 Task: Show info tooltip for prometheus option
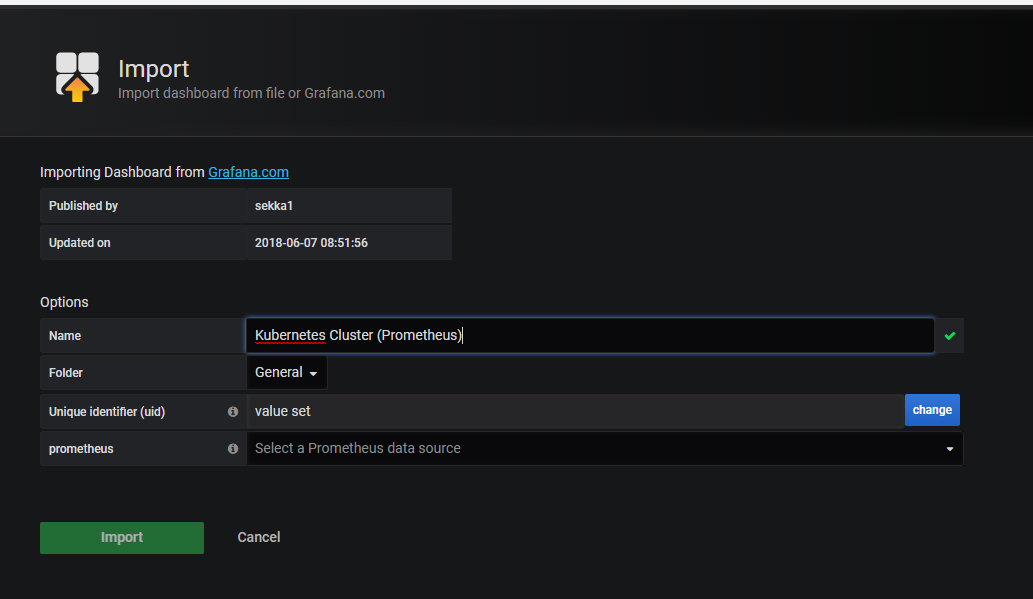(x=233, y=449)
